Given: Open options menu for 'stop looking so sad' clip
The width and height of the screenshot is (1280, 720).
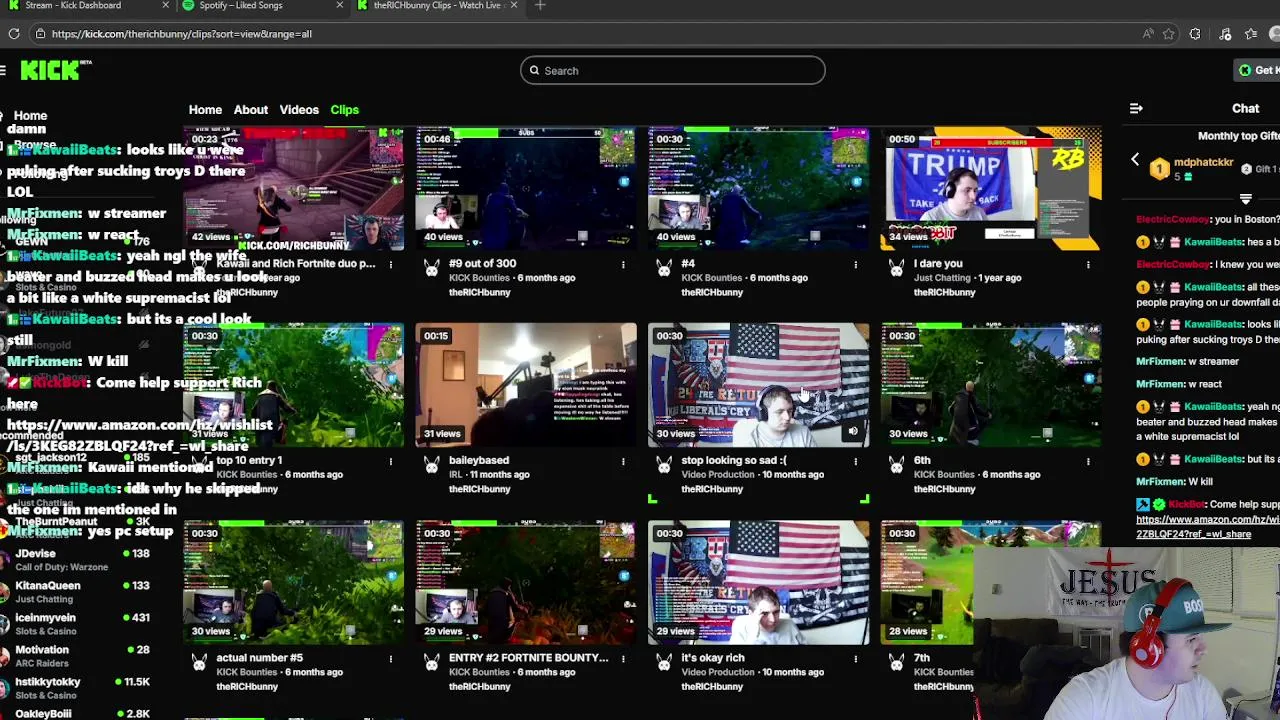Looking at the screenshot, I should click(x=855, y=462).
